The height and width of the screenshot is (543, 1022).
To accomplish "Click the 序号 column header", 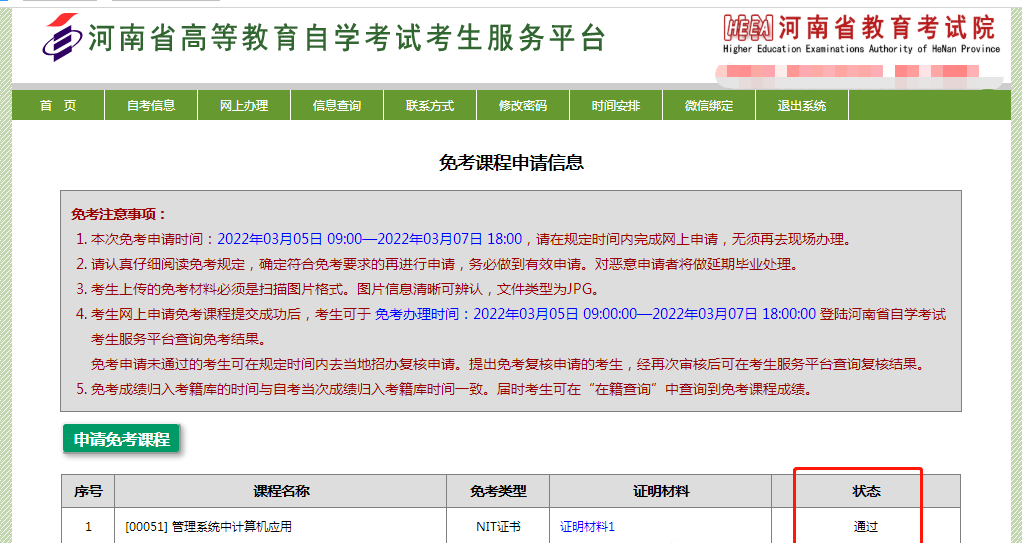I will (x=88, y=491).
